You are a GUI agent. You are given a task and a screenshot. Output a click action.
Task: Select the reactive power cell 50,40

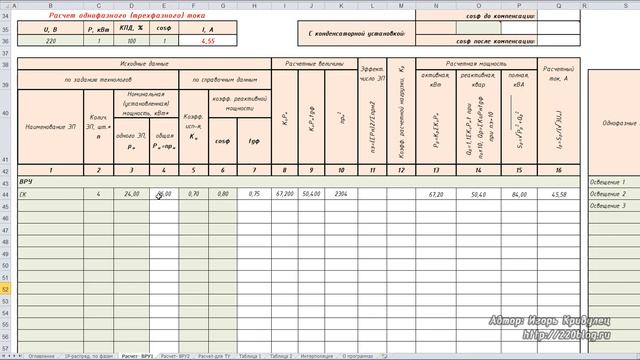(478, 195)
